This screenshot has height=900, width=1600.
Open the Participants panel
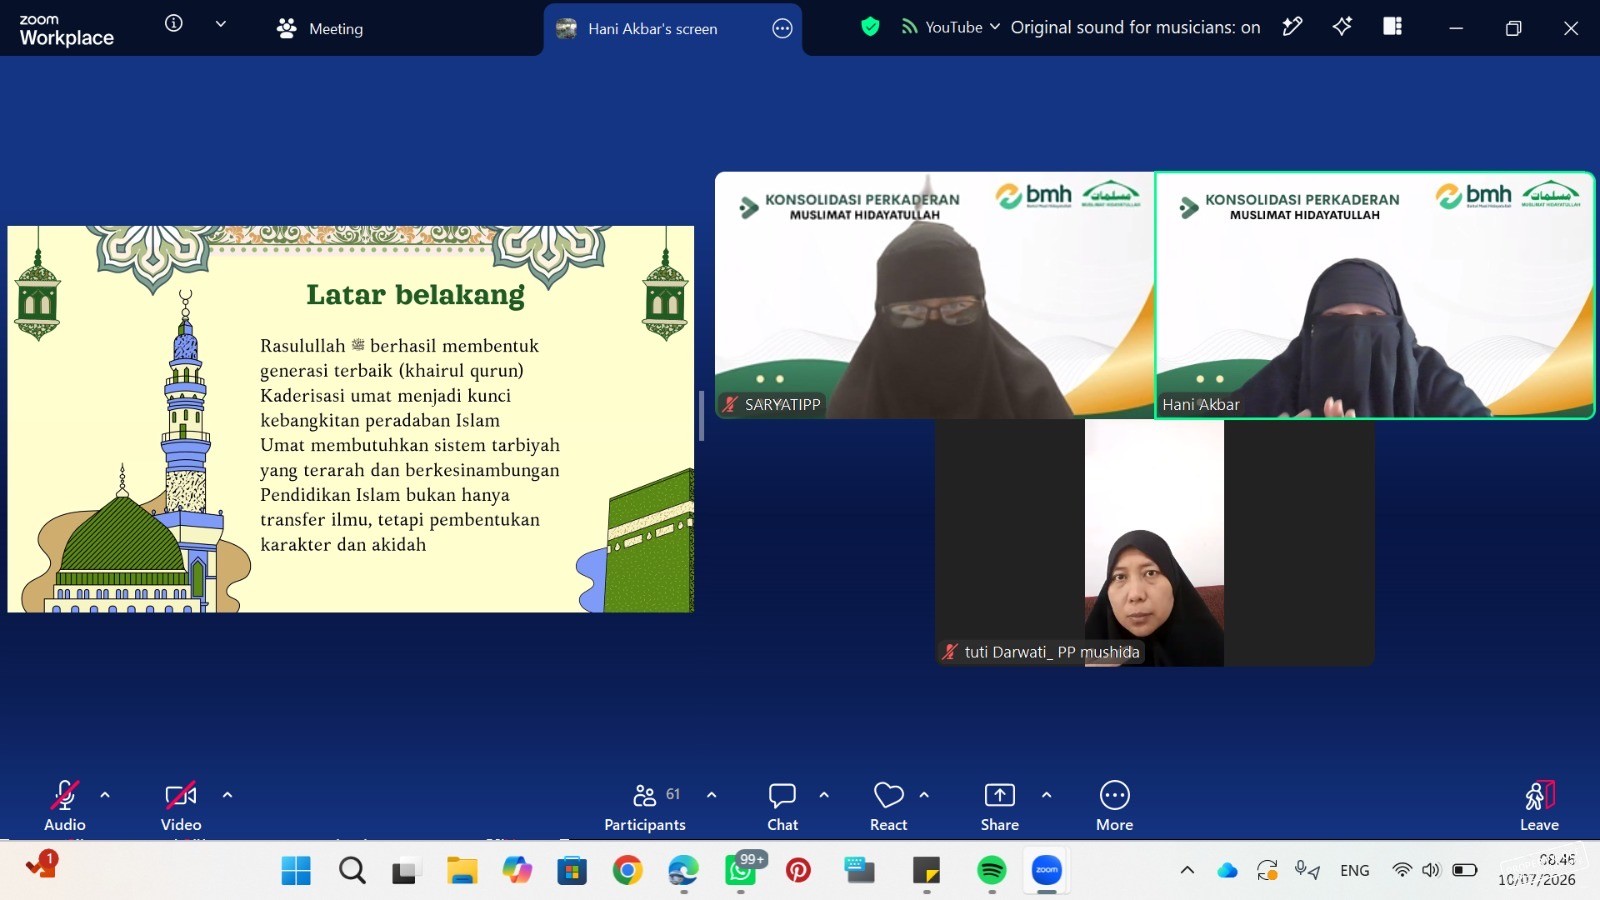click(x=645, y=806)
